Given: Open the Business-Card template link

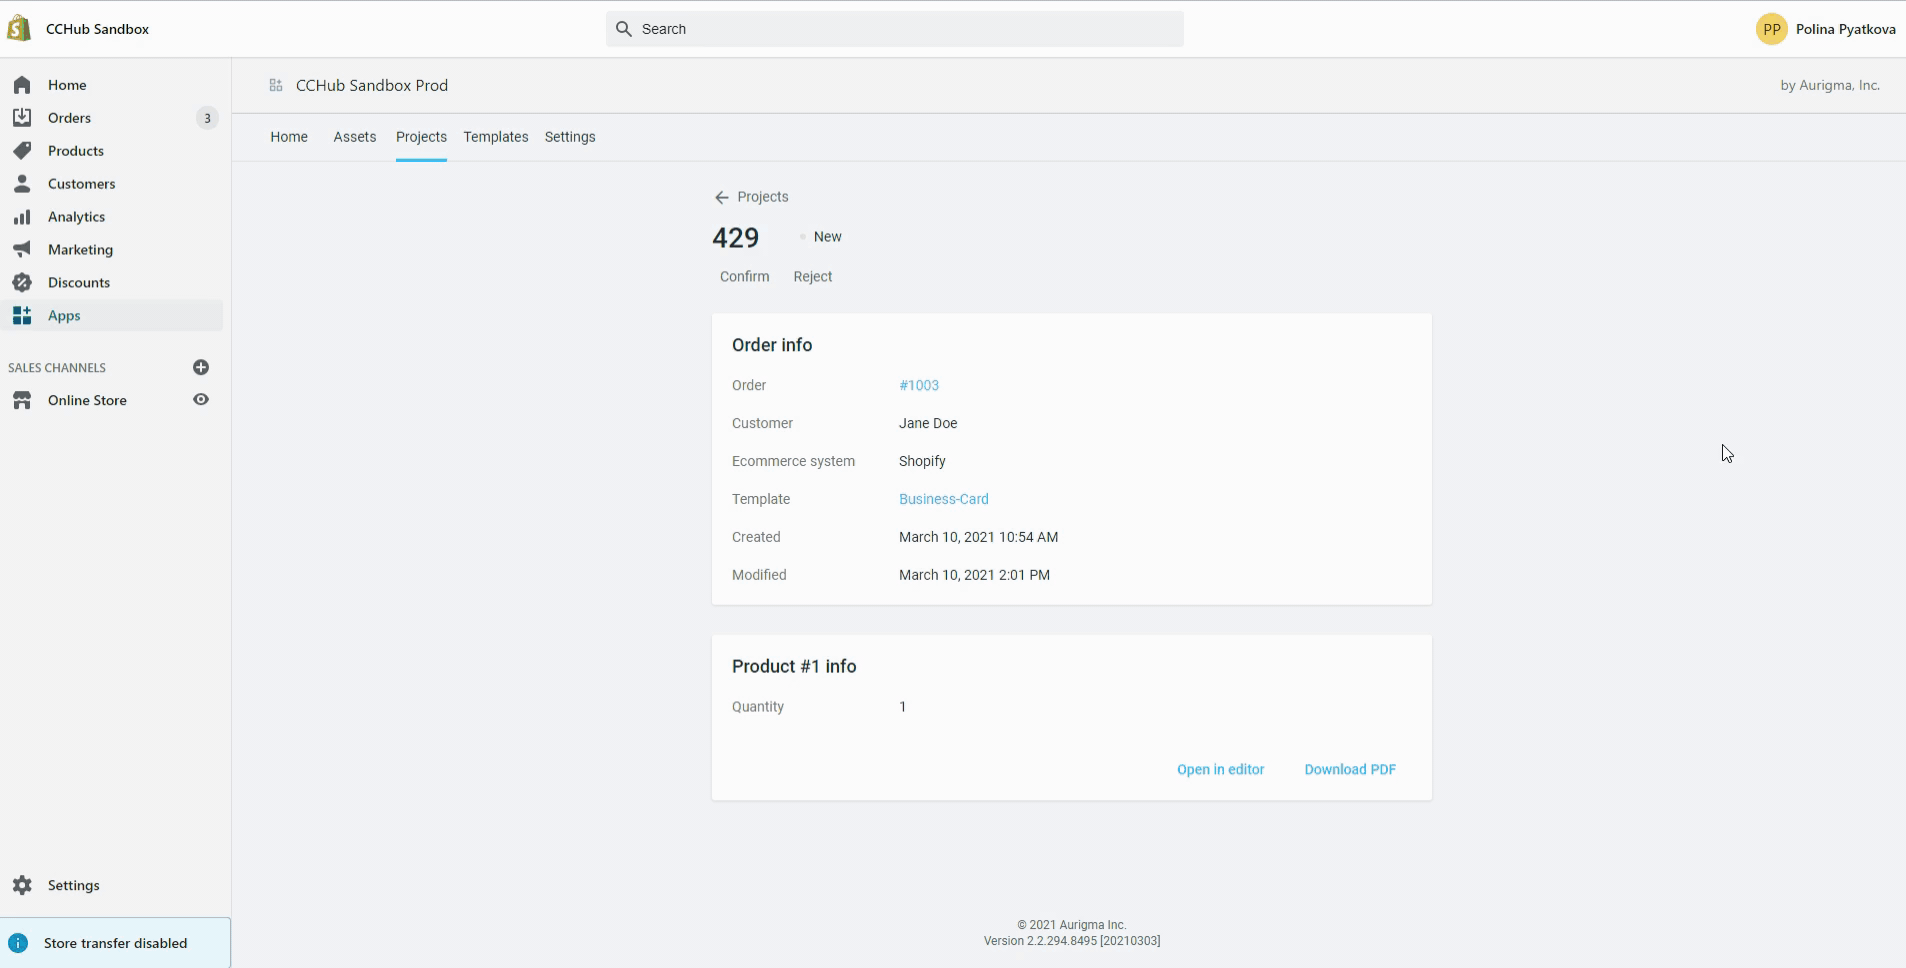Looking at the screenshot, I should tap(943, 499).
